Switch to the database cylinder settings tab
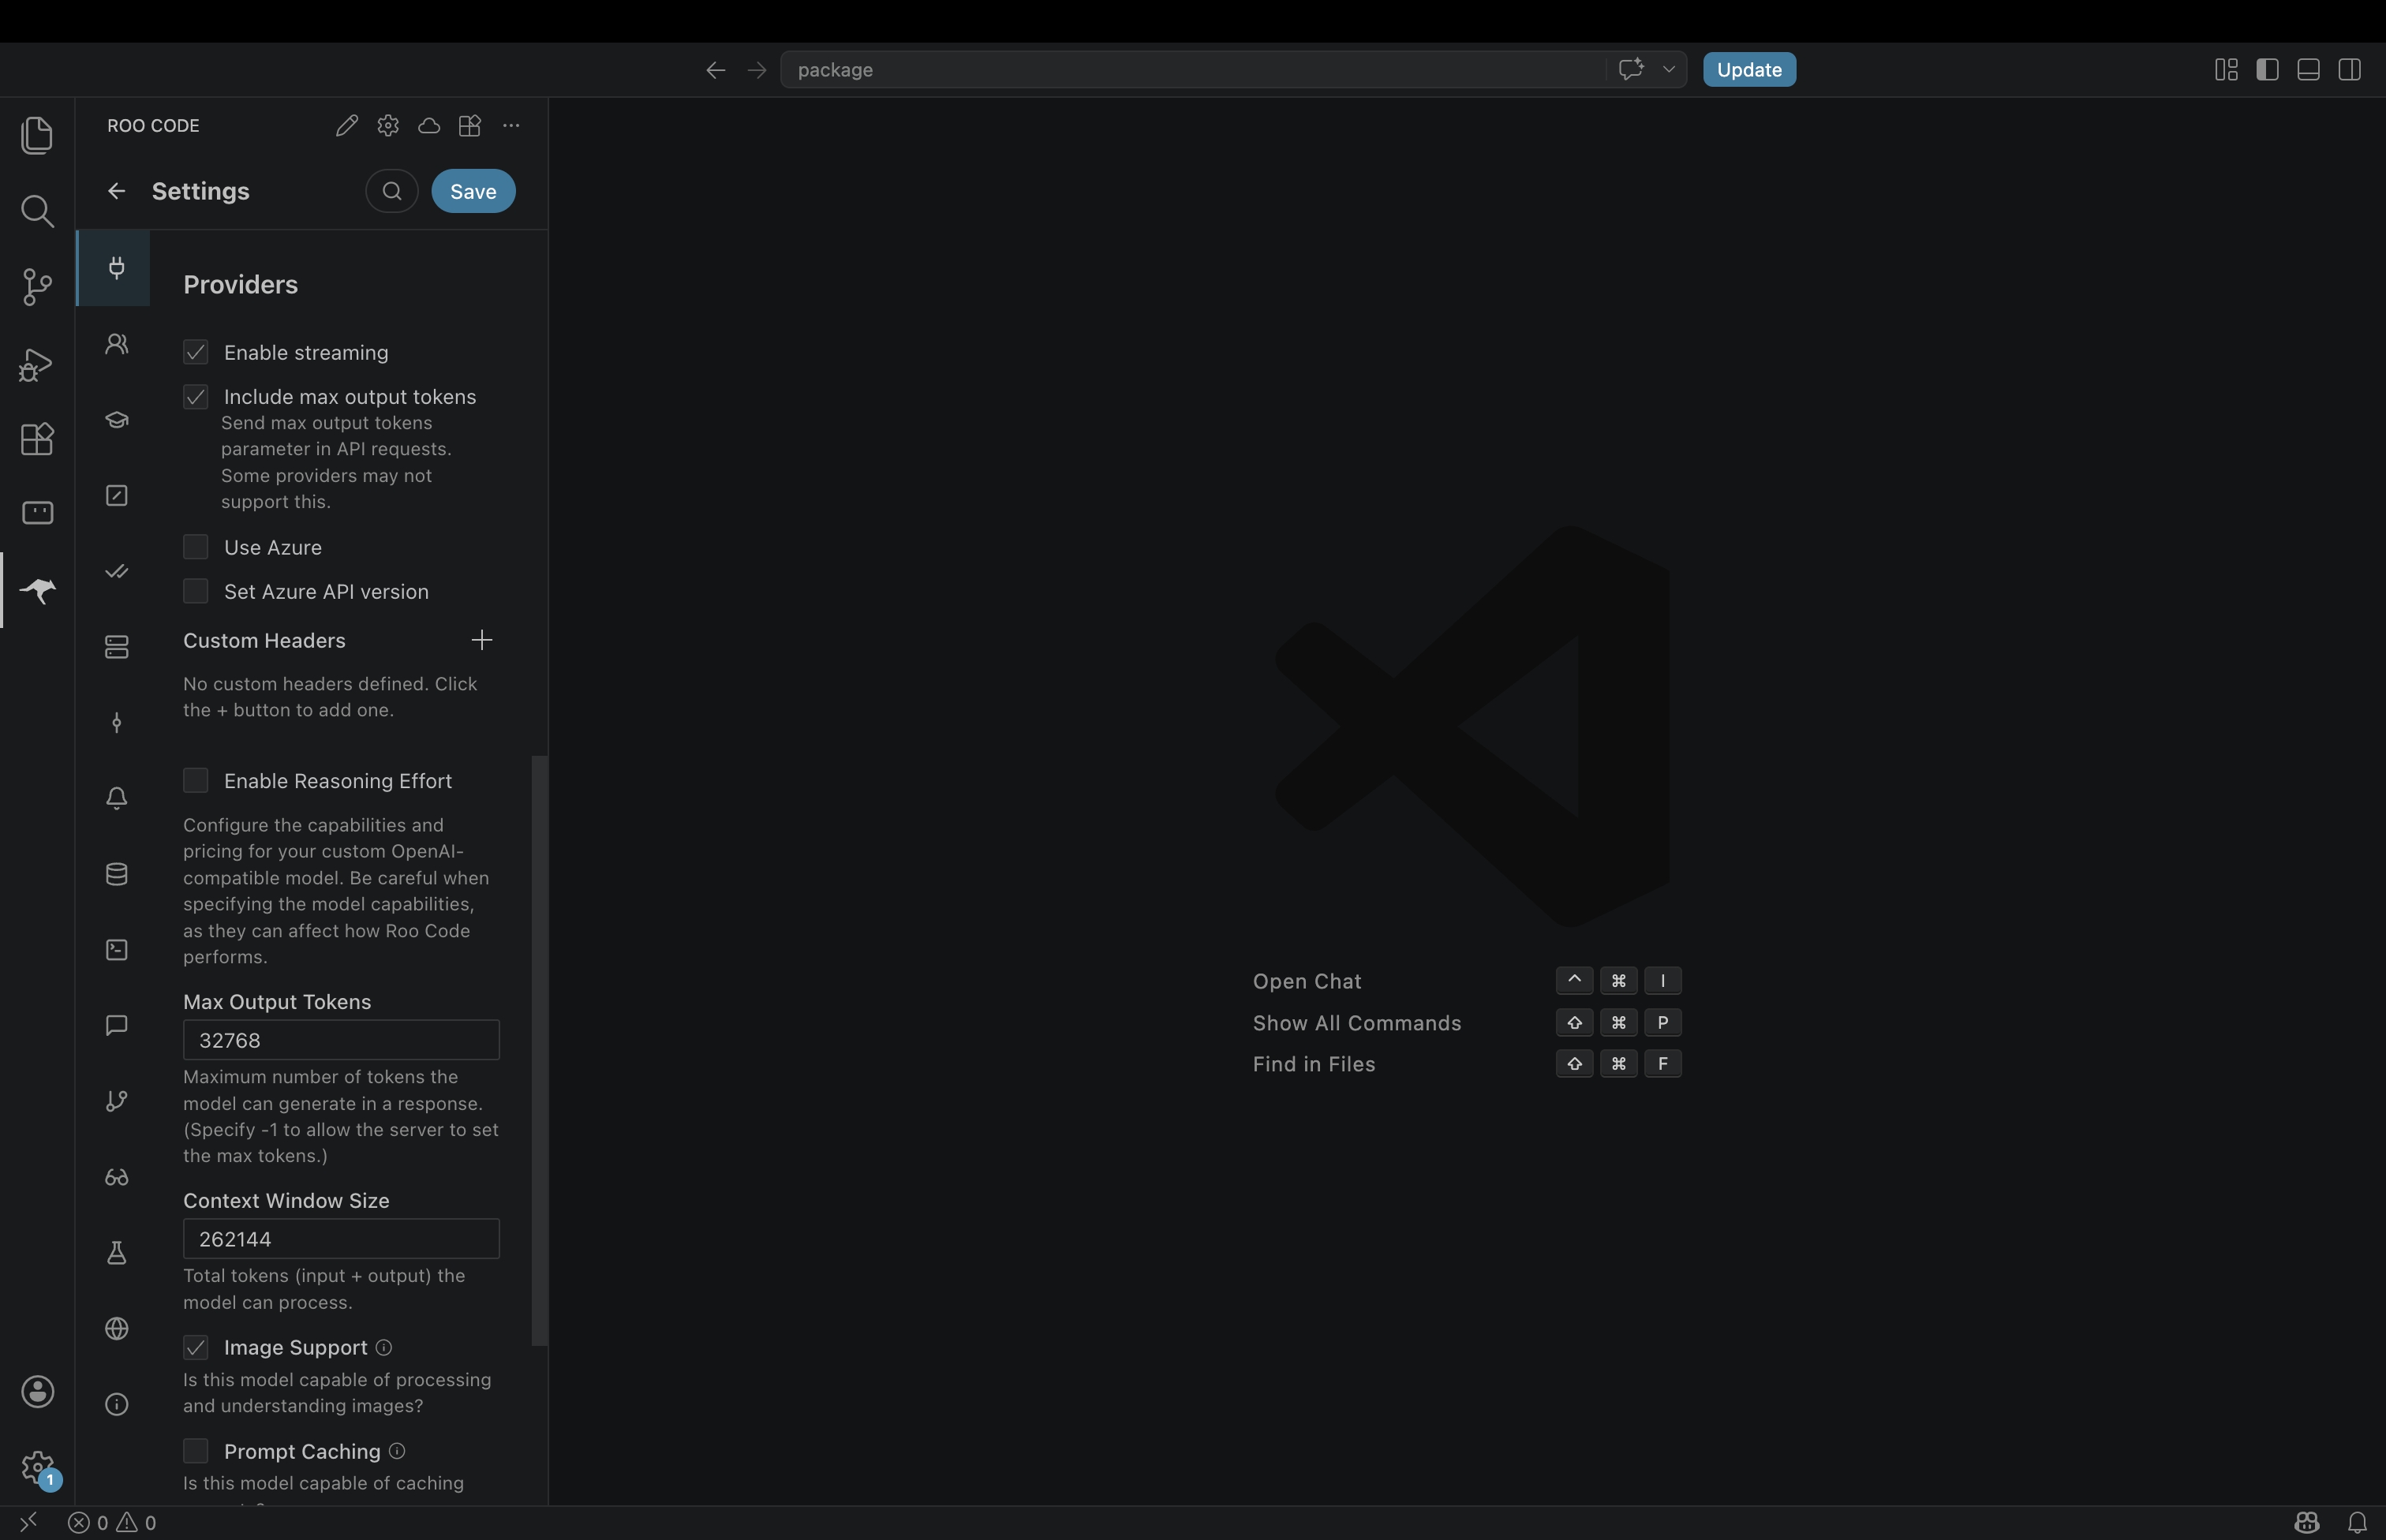 [117, 874]
